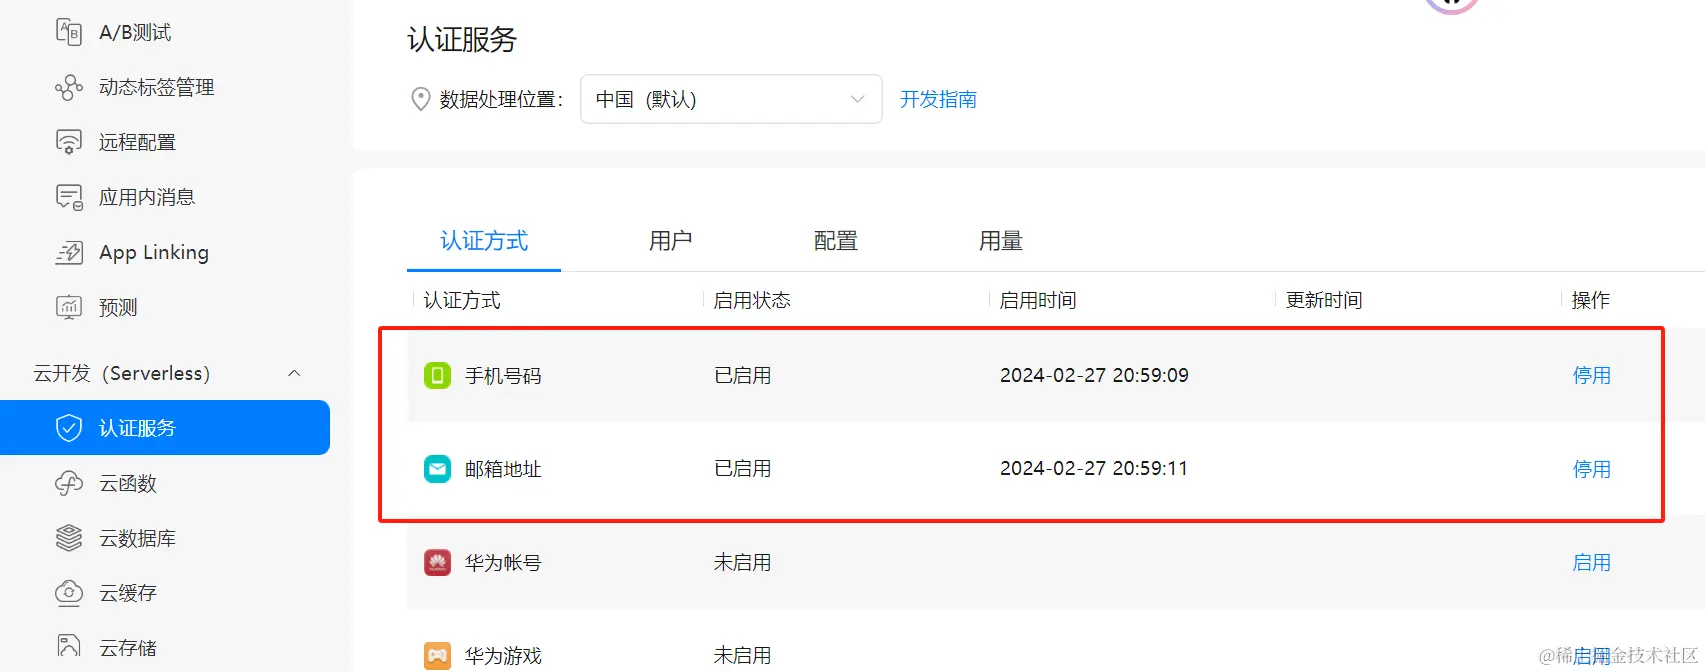Click 未启用 status of 华为游戏

coord(742,655)
